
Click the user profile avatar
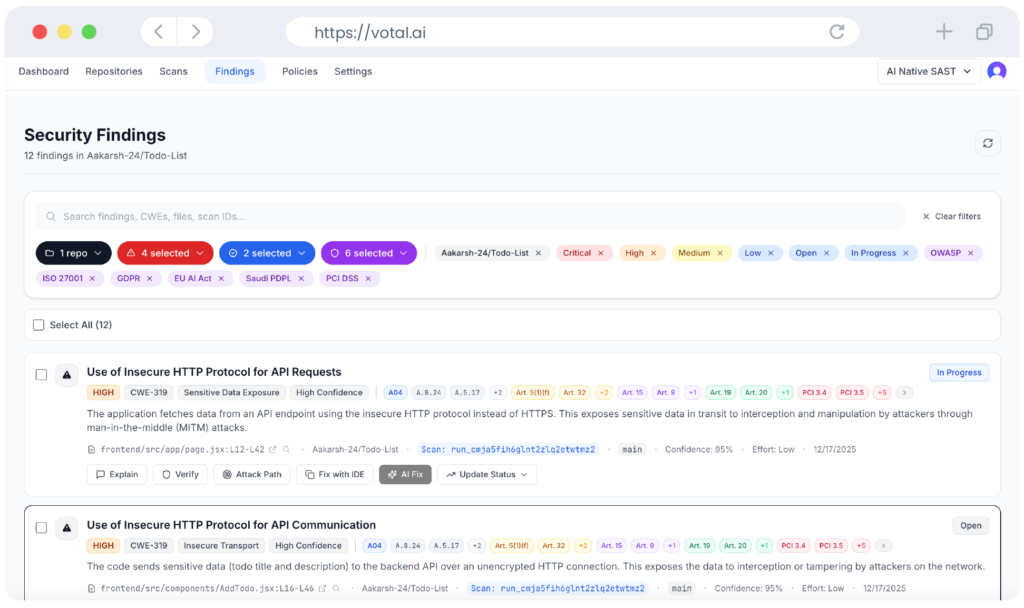pos(996,71)
